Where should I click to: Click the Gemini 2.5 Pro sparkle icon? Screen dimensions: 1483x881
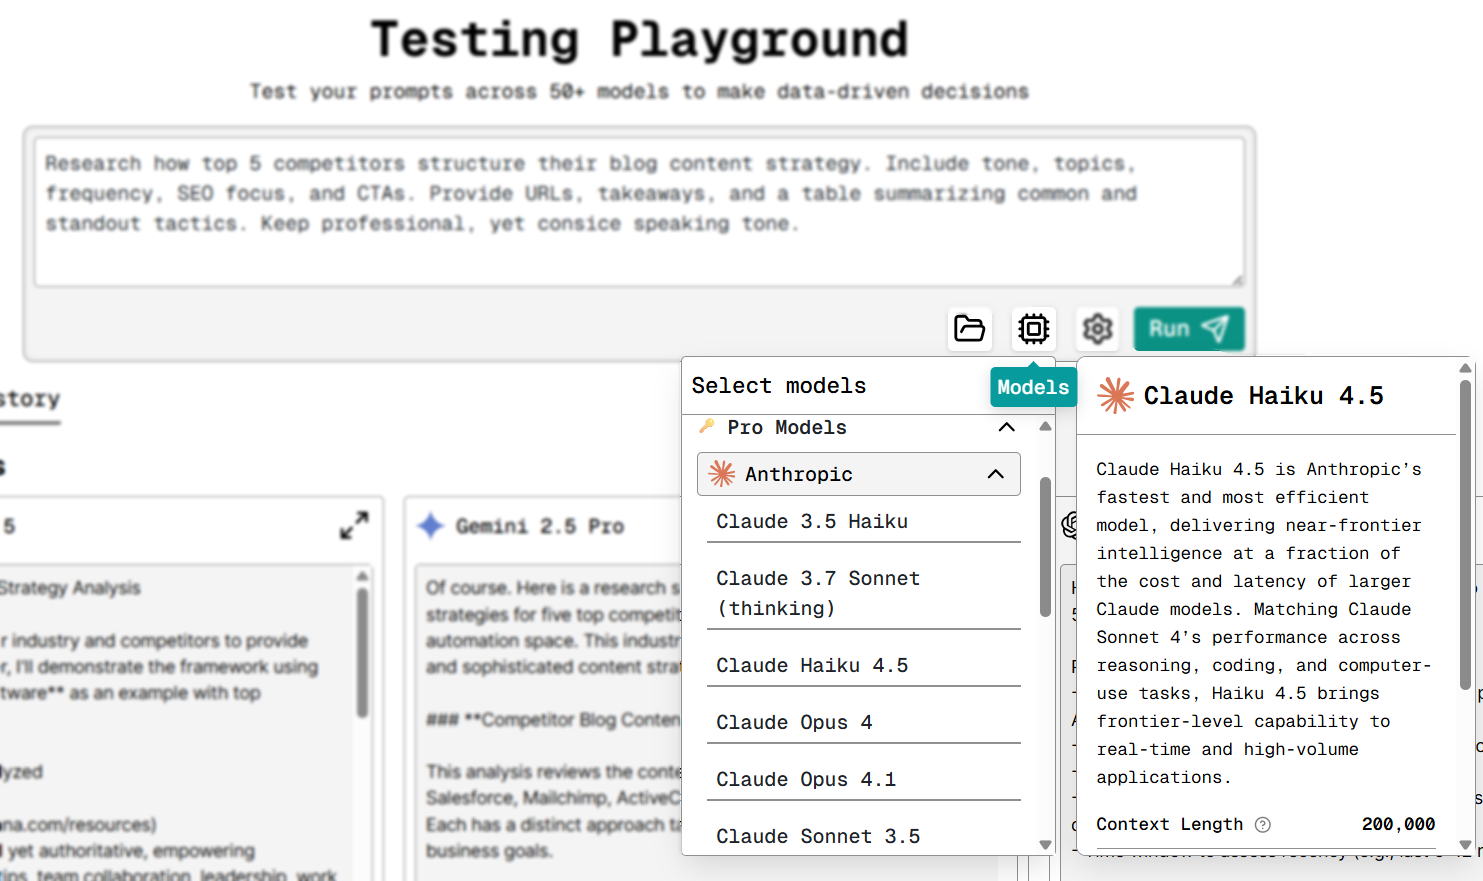tap(431, 526)
